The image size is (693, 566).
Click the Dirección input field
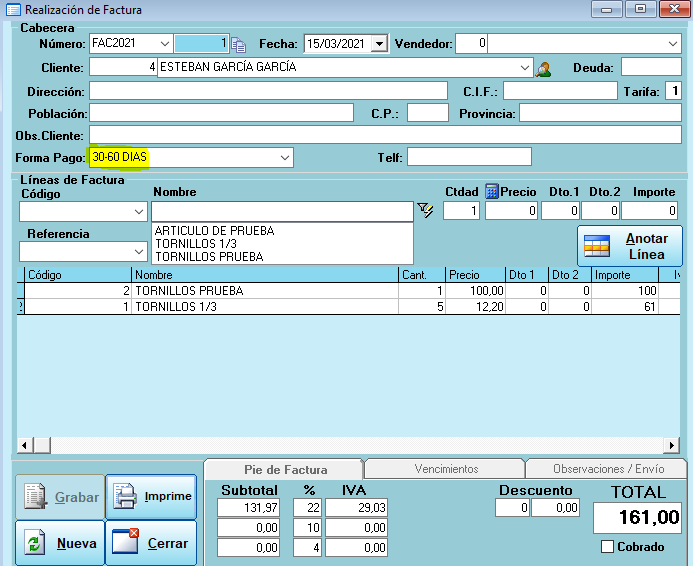(268, 91)
